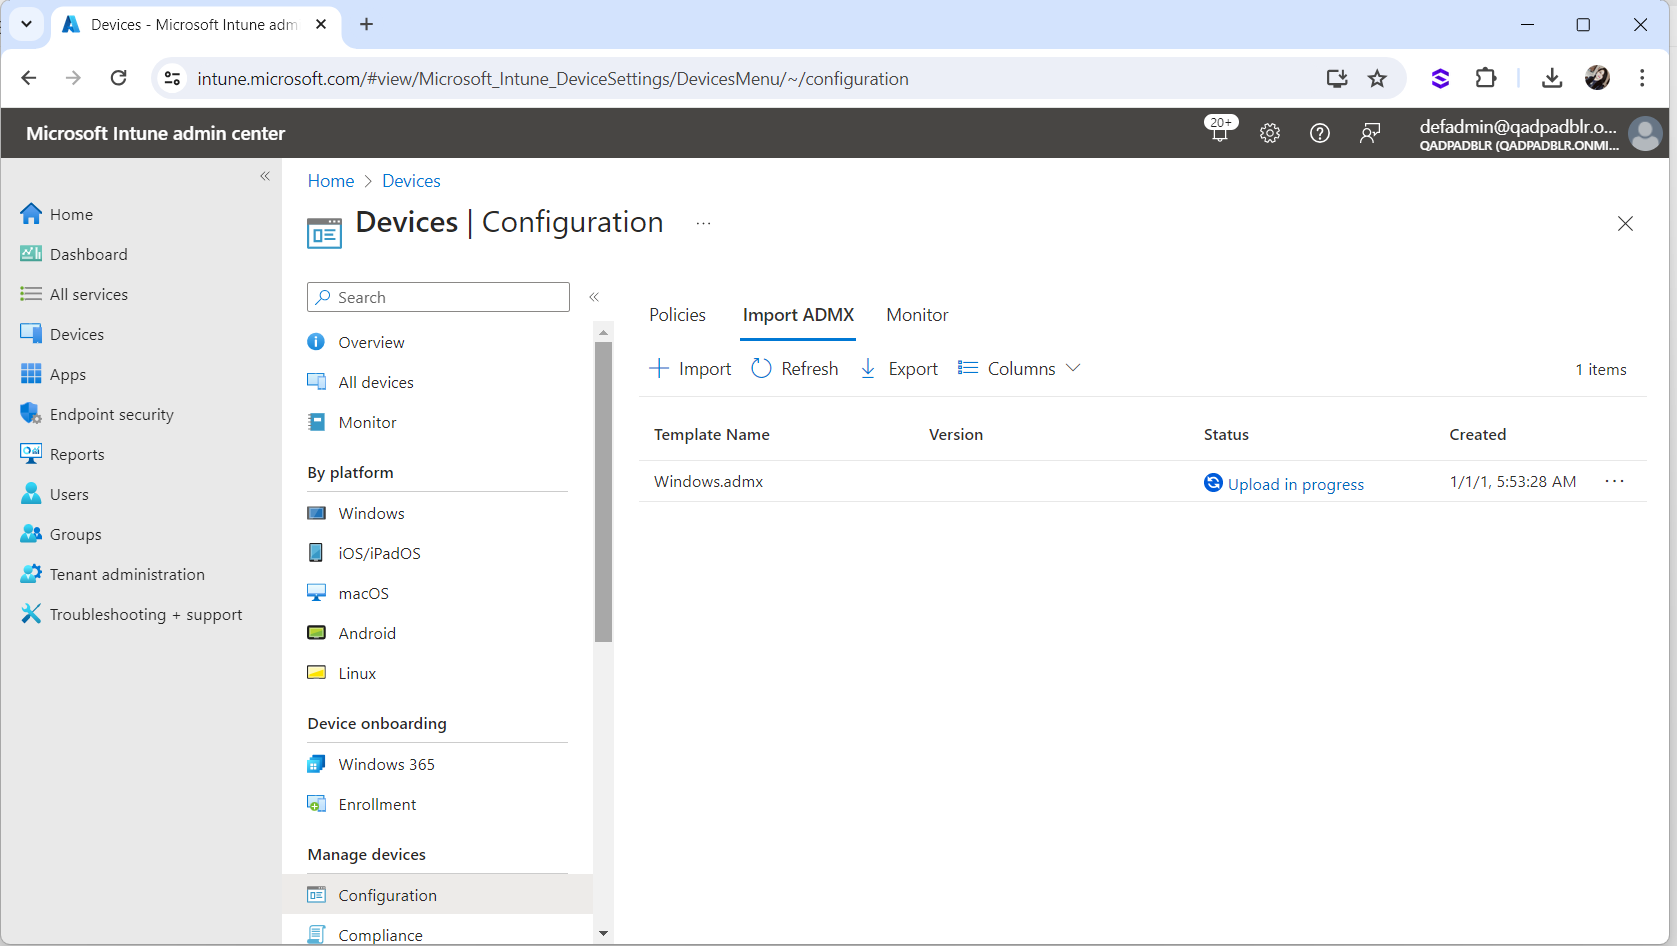
Task: Click the Linux platform icon
Action: pyautogui.click(x=316, y=672)
